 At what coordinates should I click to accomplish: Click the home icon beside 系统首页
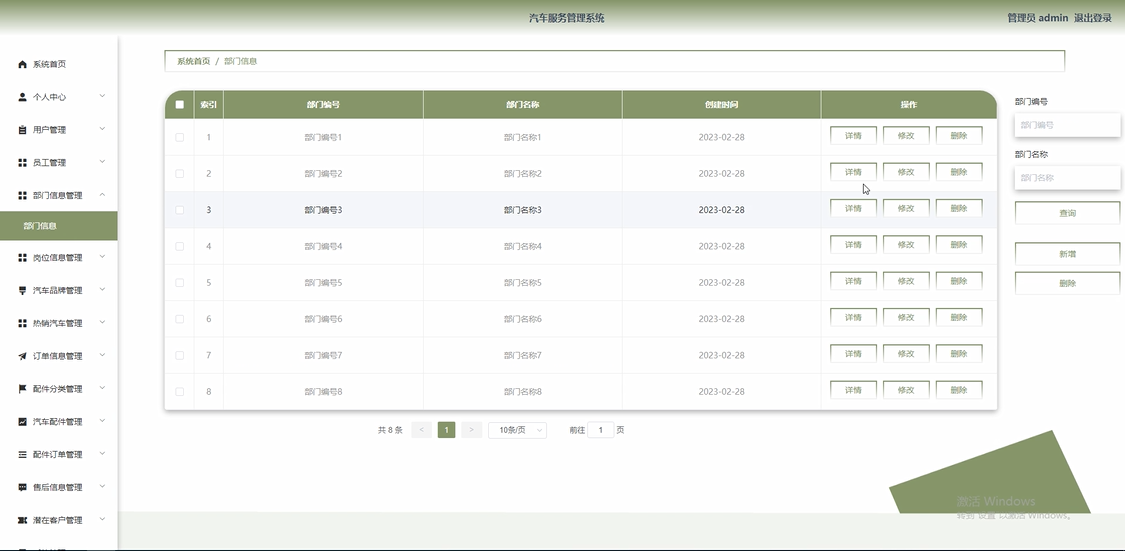click(22, 65)
